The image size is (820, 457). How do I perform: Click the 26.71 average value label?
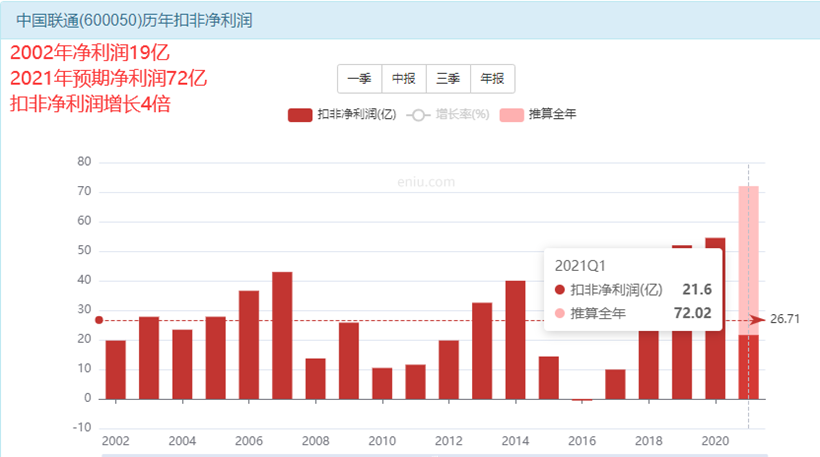(785, 319)
